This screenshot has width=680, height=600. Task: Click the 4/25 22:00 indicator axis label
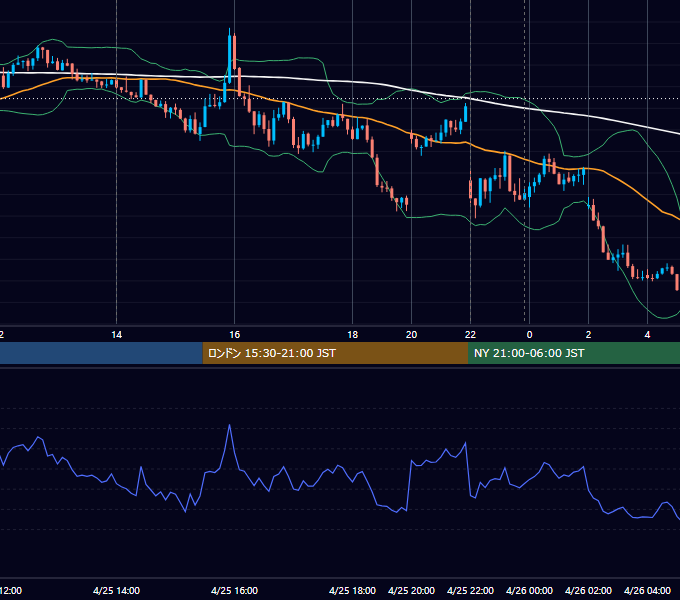[471, 590]
